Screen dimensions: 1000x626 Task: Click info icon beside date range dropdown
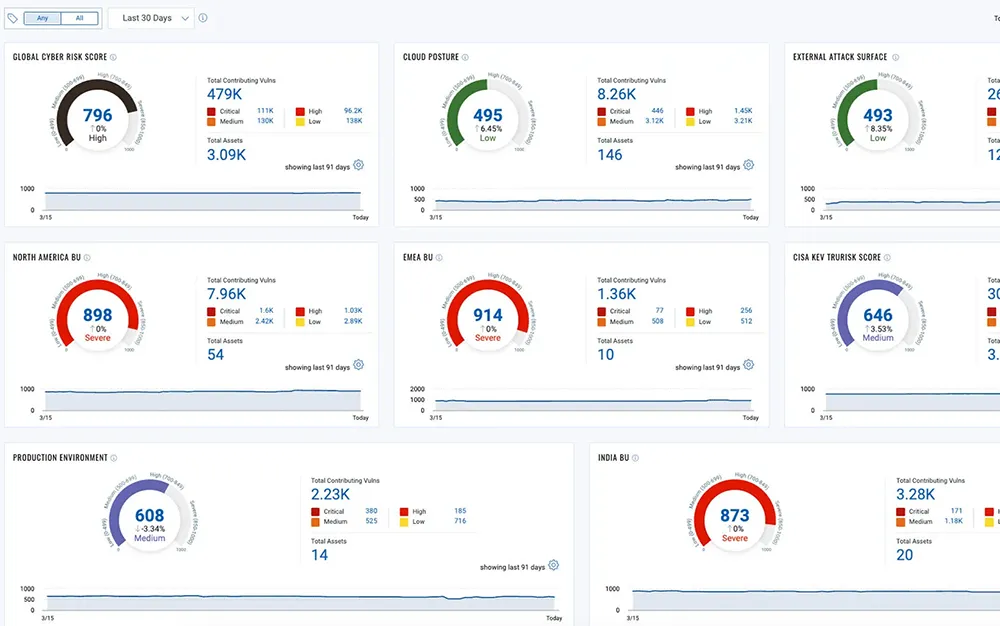[203, 18]
